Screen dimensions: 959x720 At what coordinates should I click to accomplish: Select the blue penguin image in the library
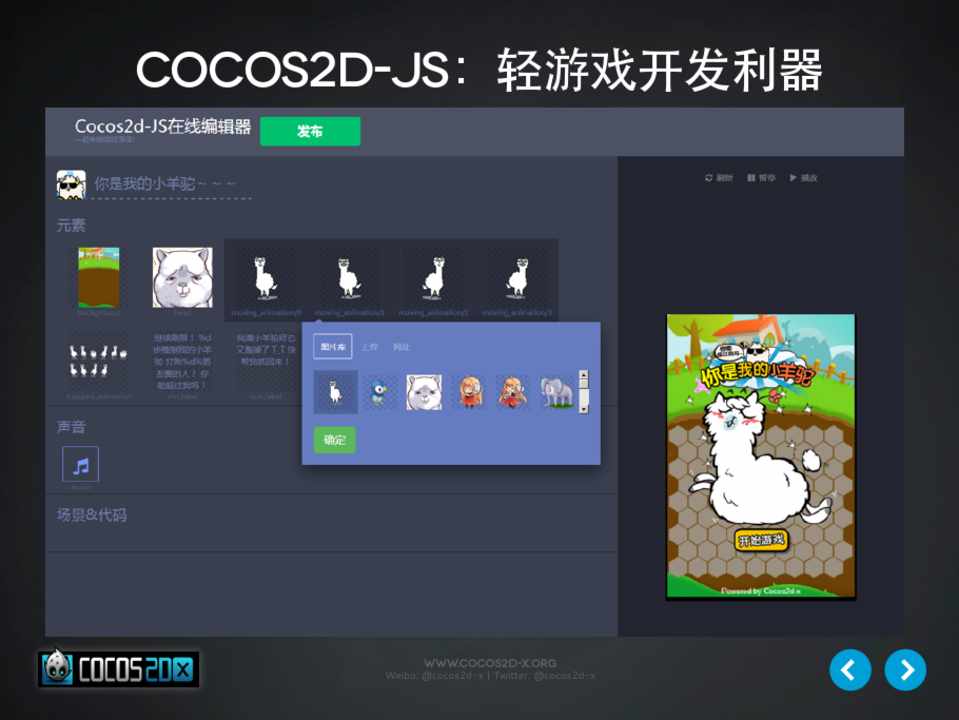point(380,392)
